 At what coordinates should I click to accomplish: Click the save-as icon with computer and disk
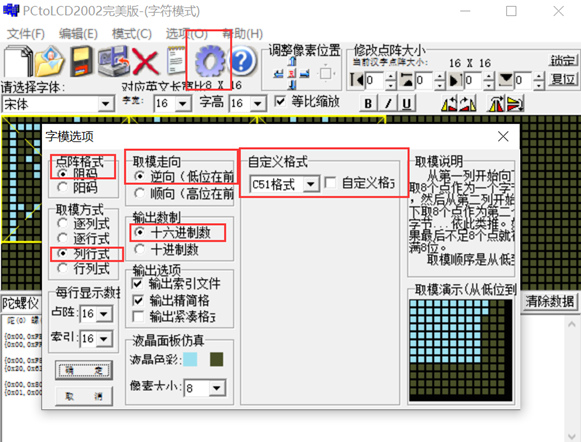(114, 61)
